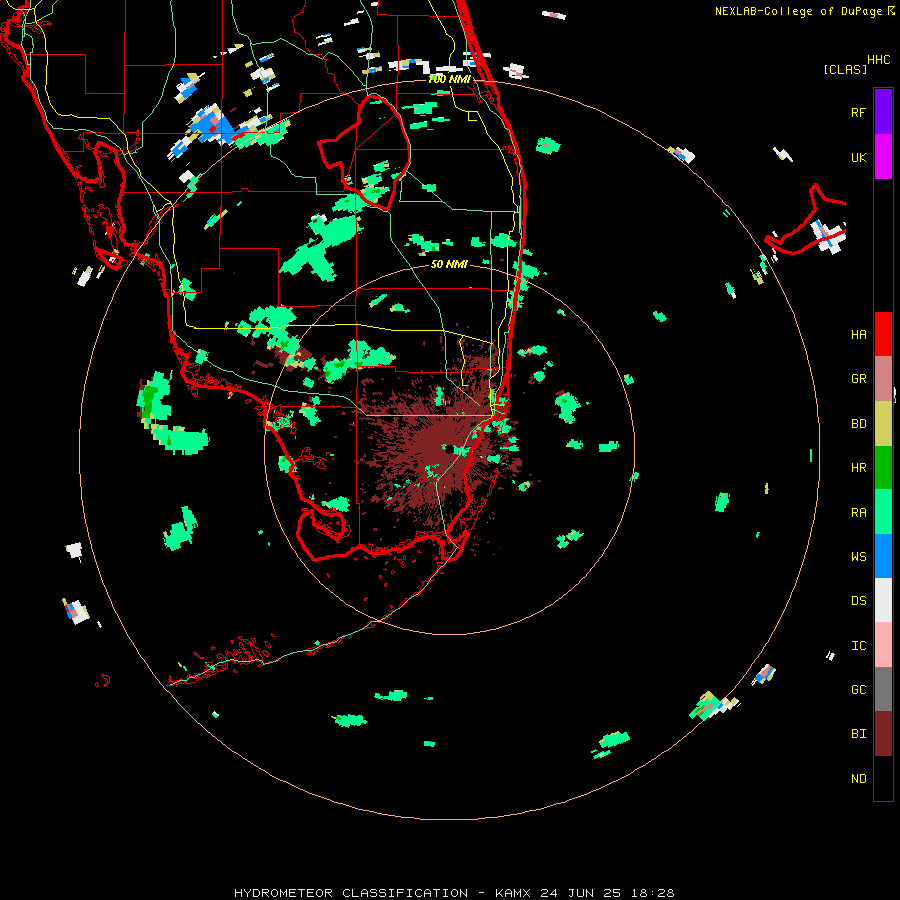This screenshot has width=900, height=900.
Task: Click the RA legend label
Action: [858, 513]
